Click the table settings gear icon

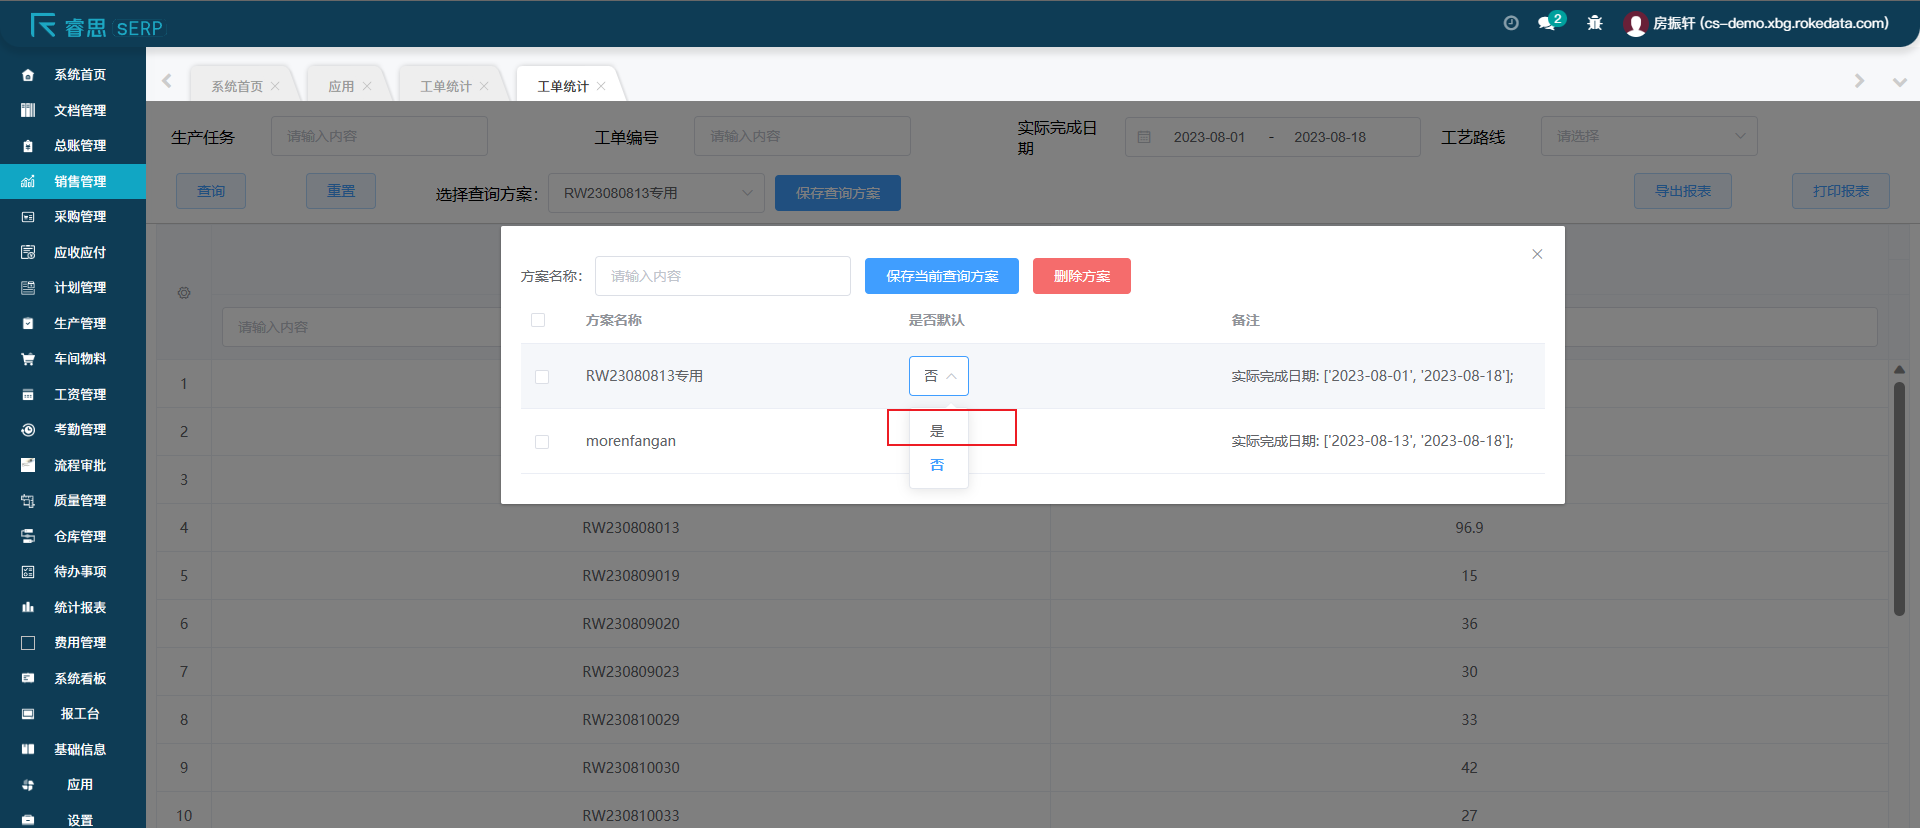point(184,293)
